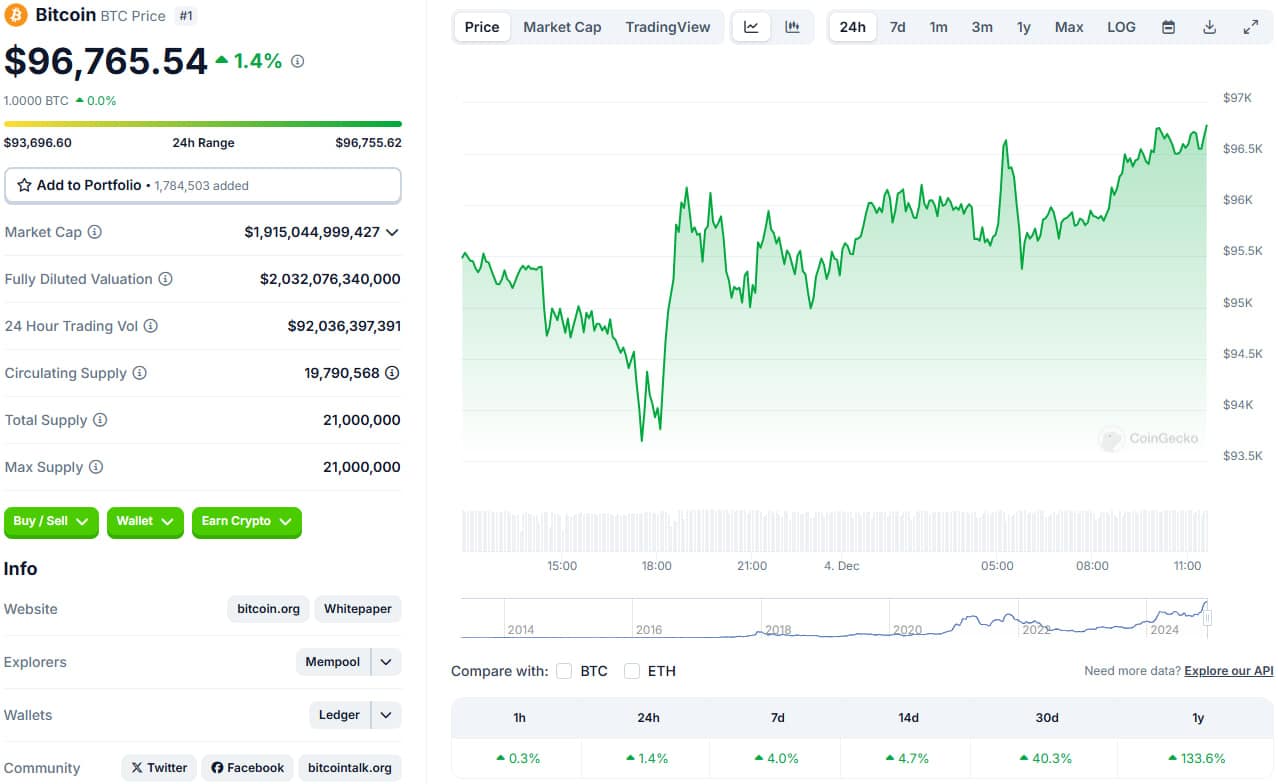Select the 7d time range
This screenshot has width=1278, height=784.
(x=898, y=27)
